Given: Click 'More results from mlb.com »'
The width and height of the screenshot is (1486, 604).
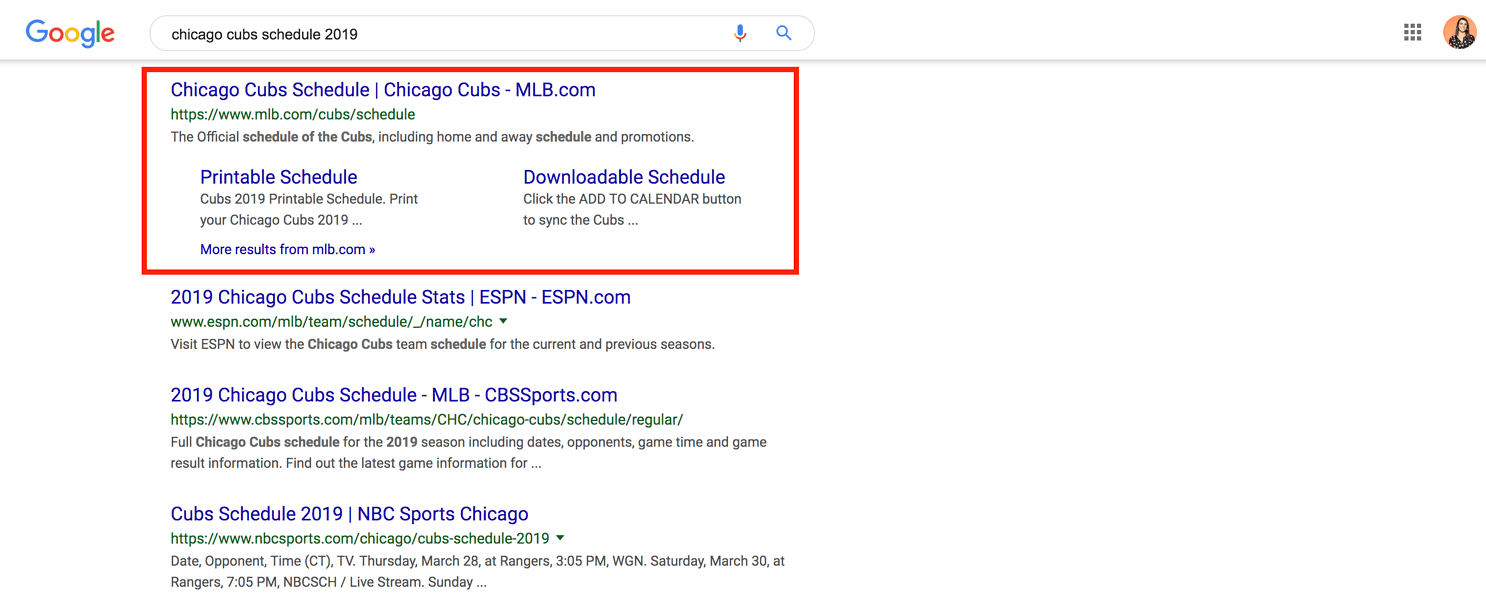Looking at the screenshot, I should pos(288,249).
